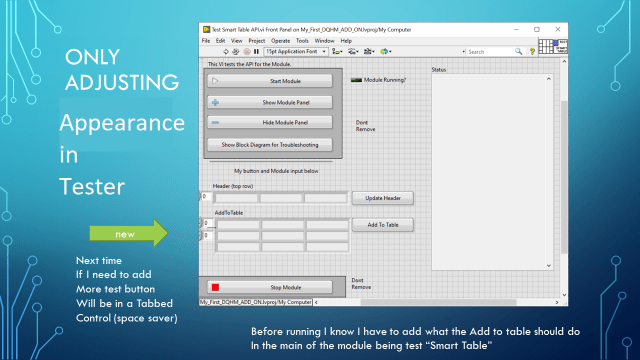Click Show Block Diagram for Troubleshooting
Viewport: 640px width, 360px height.
(x=270, y=145)
